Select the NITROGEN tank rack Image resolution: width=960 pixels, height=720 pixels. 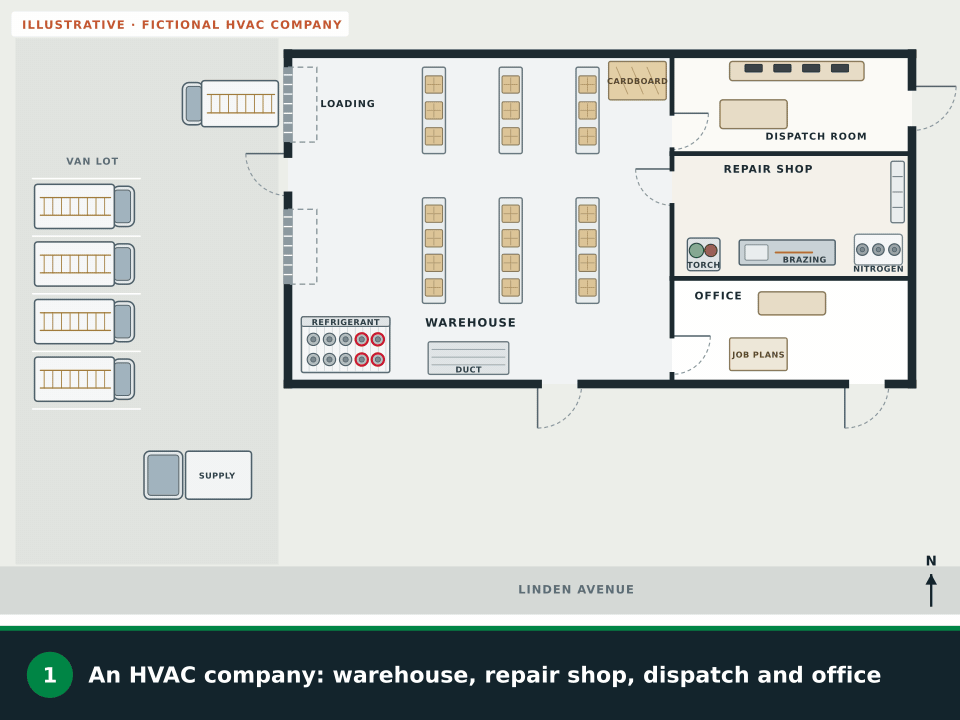pos(878,252)
